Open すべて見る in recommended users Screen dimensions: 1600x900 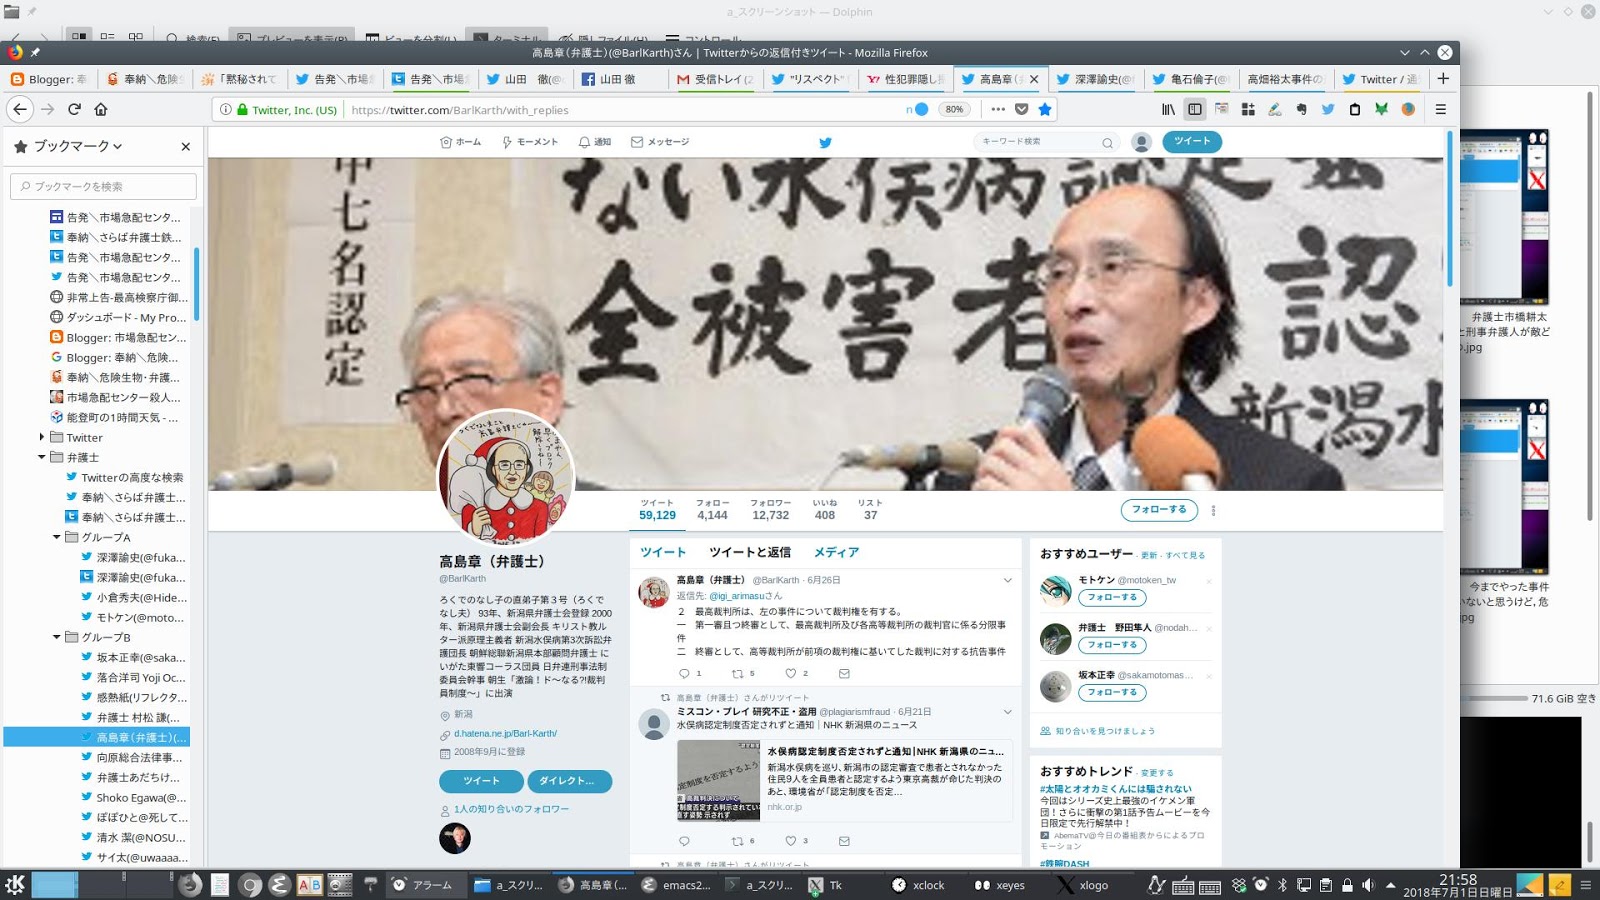[1185, 555]
